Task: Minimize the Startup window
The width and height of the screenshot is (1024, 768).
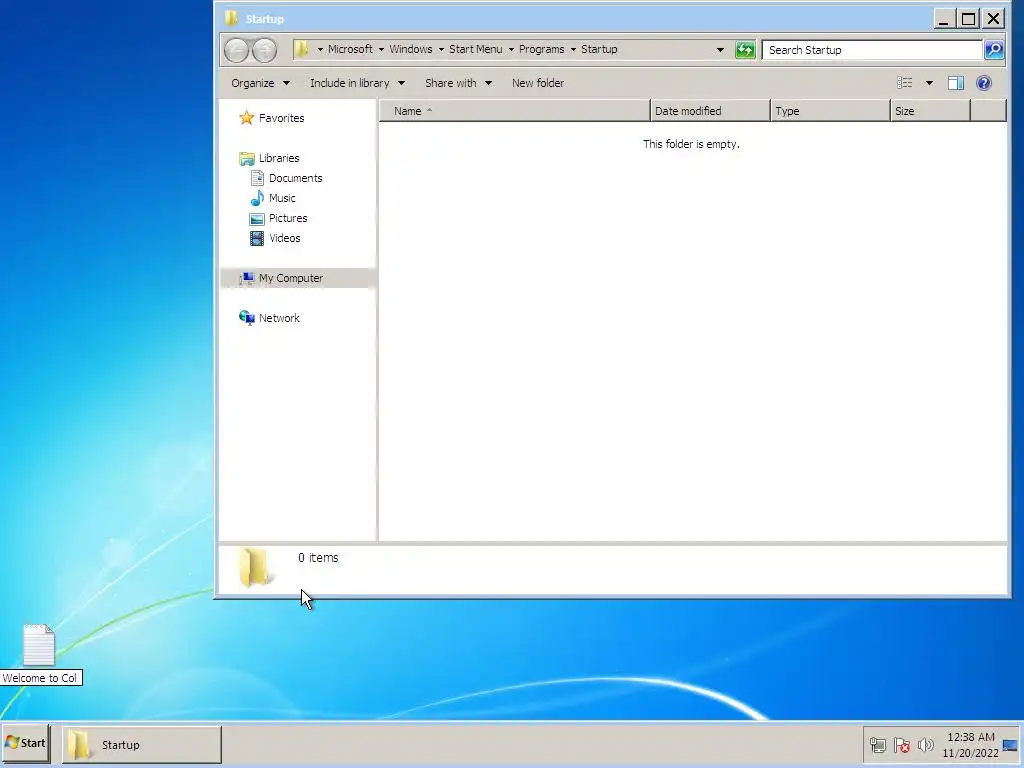Action: pyautogui.click(x=943, y=18)
